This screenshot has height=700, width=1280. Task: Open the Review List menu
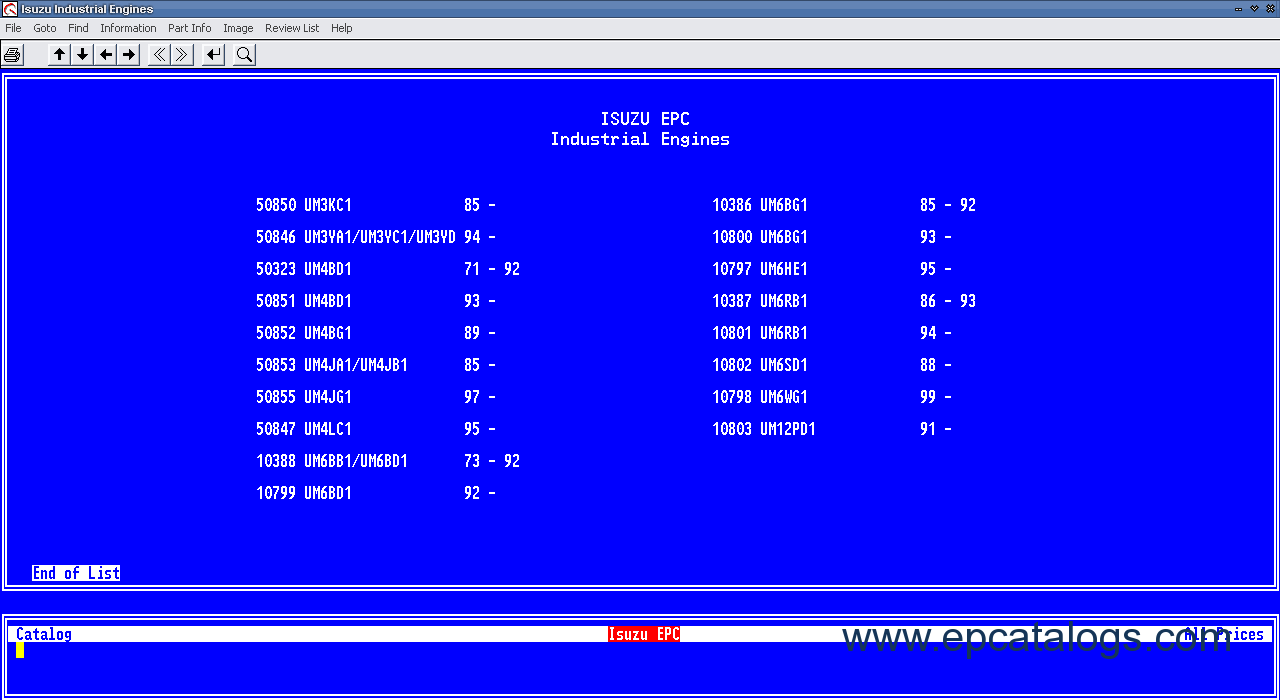pos(292,28)
